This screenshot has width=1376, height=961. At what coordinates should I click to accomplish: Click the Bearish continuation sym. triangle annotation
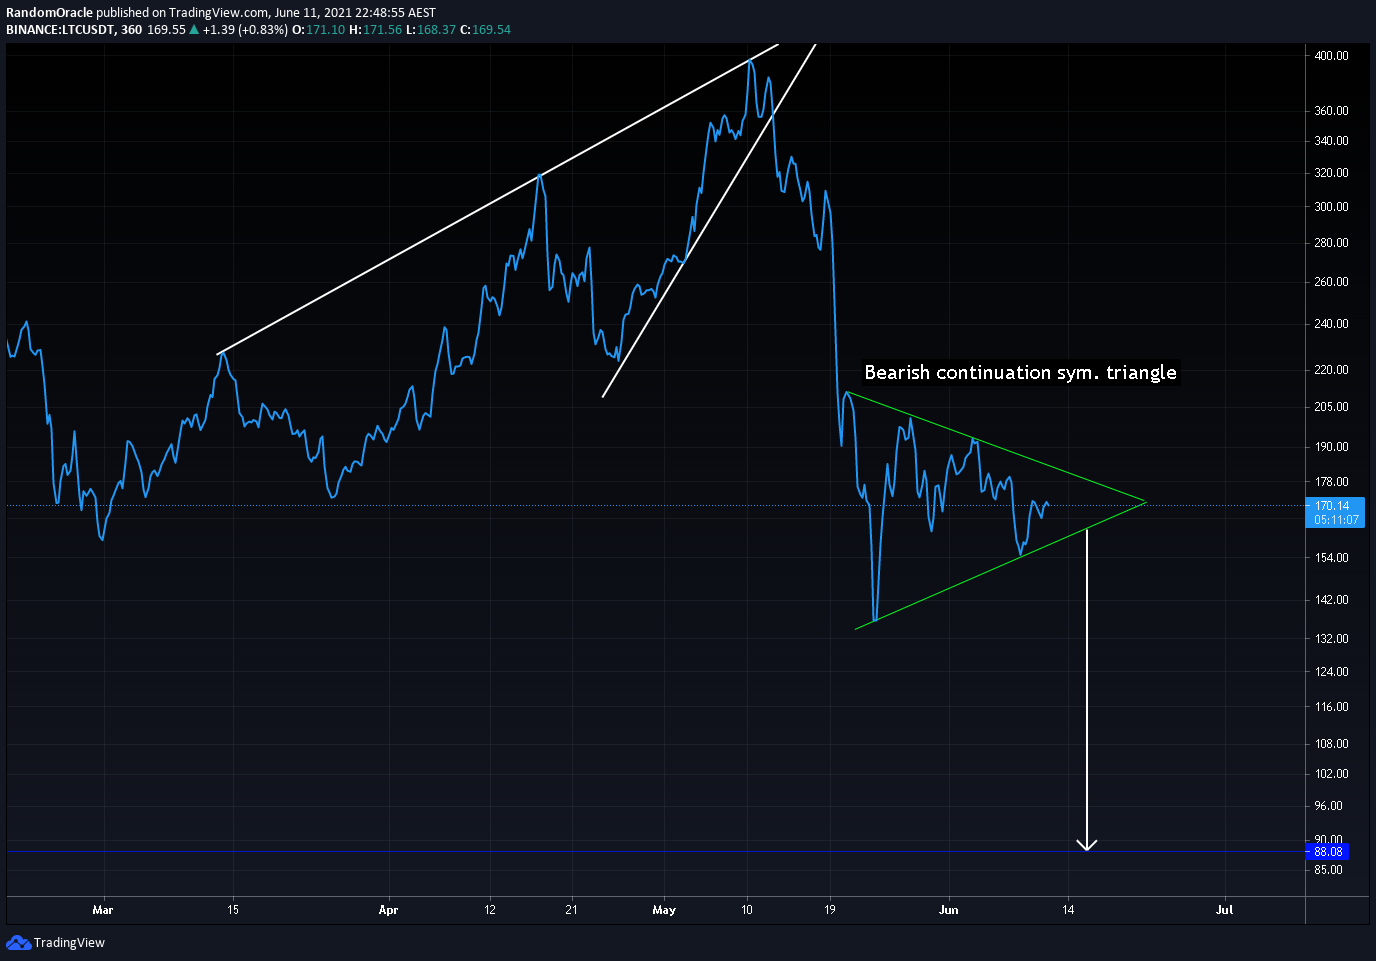pos(1020,372)
